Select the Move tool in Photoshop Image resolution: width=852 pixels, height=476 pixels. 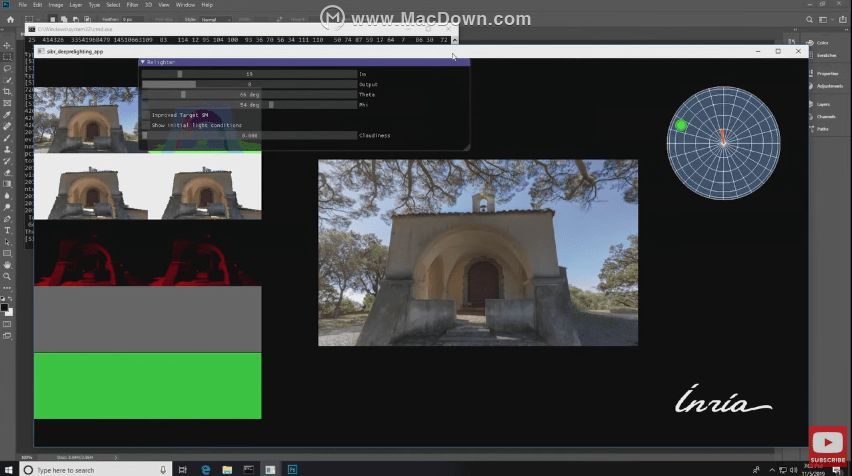tap(7, 45)
